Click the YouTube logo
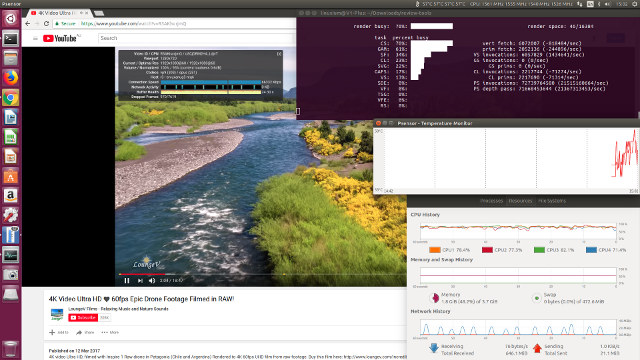The width and height of the screenshot is (640, 360). 60,38
